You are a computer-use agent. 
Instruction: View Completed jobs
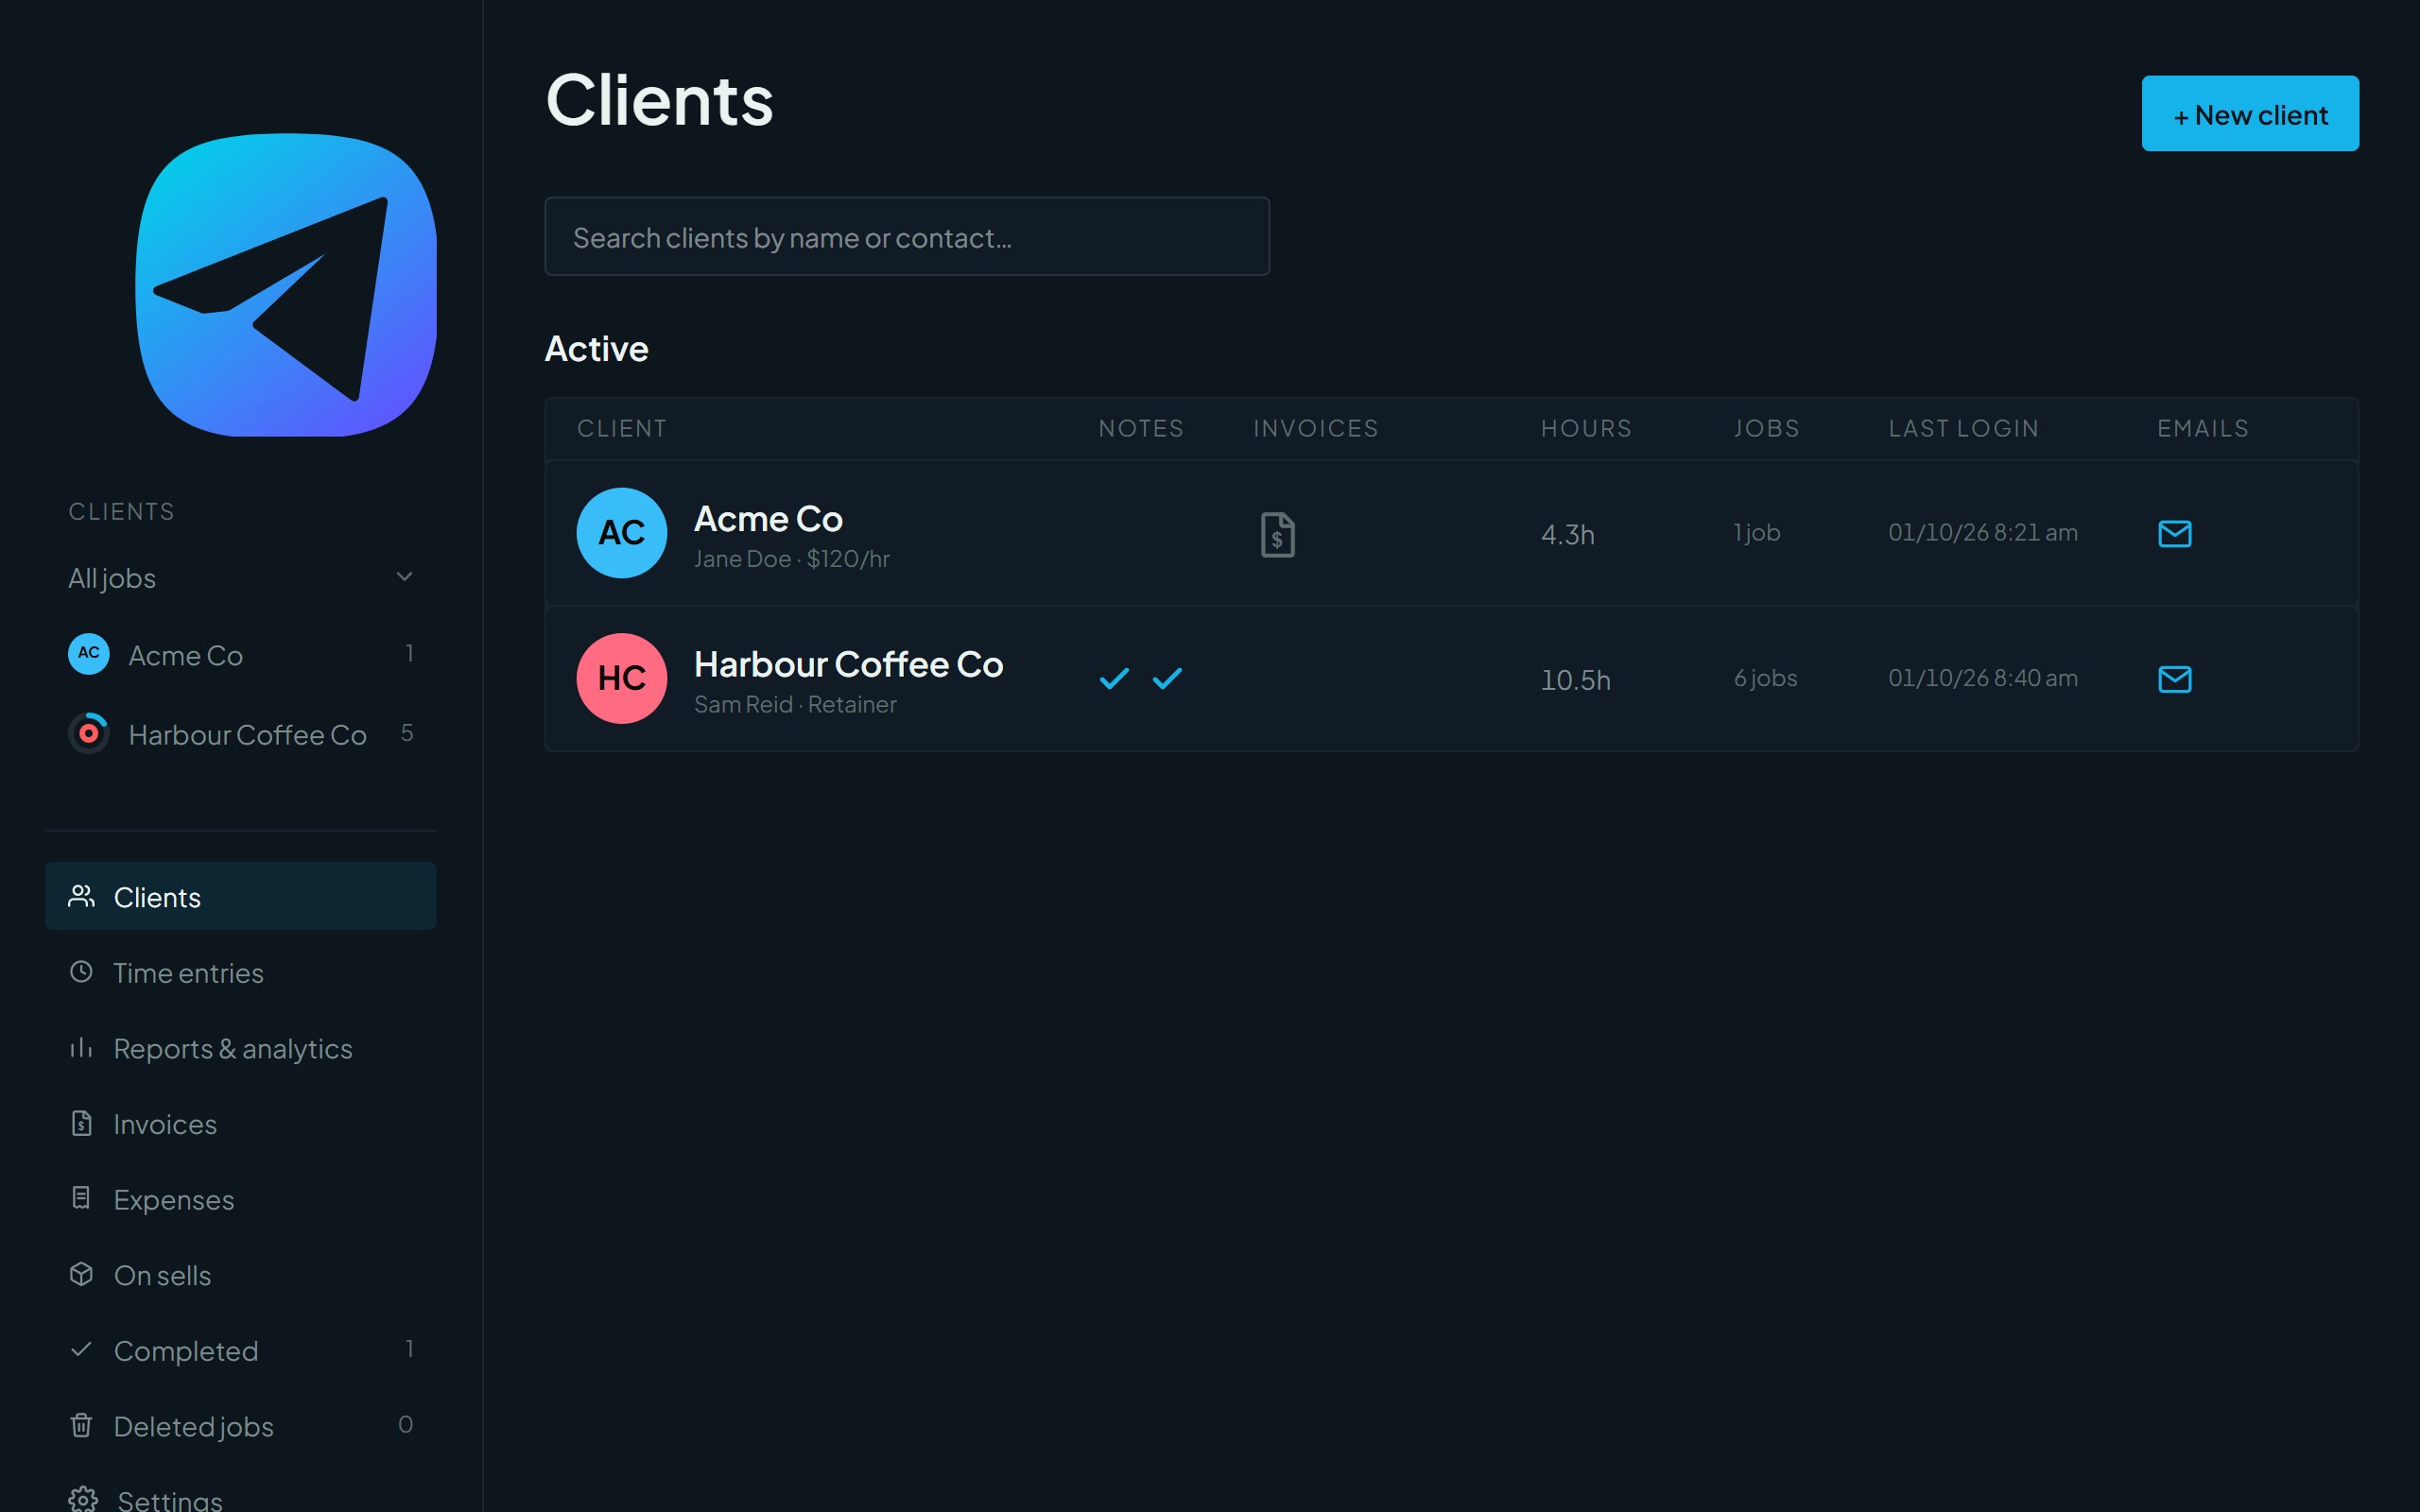[241, 1350]
